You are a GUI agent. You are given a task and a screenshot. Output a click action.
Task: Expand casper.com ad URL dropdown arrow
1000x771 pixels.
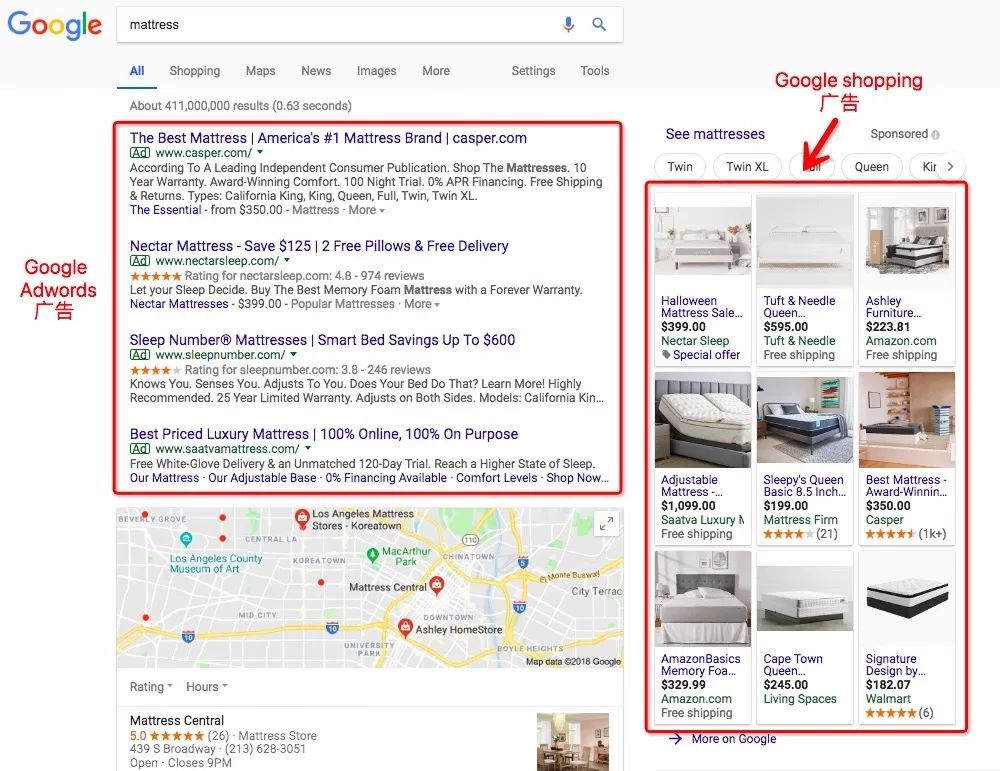260,153
